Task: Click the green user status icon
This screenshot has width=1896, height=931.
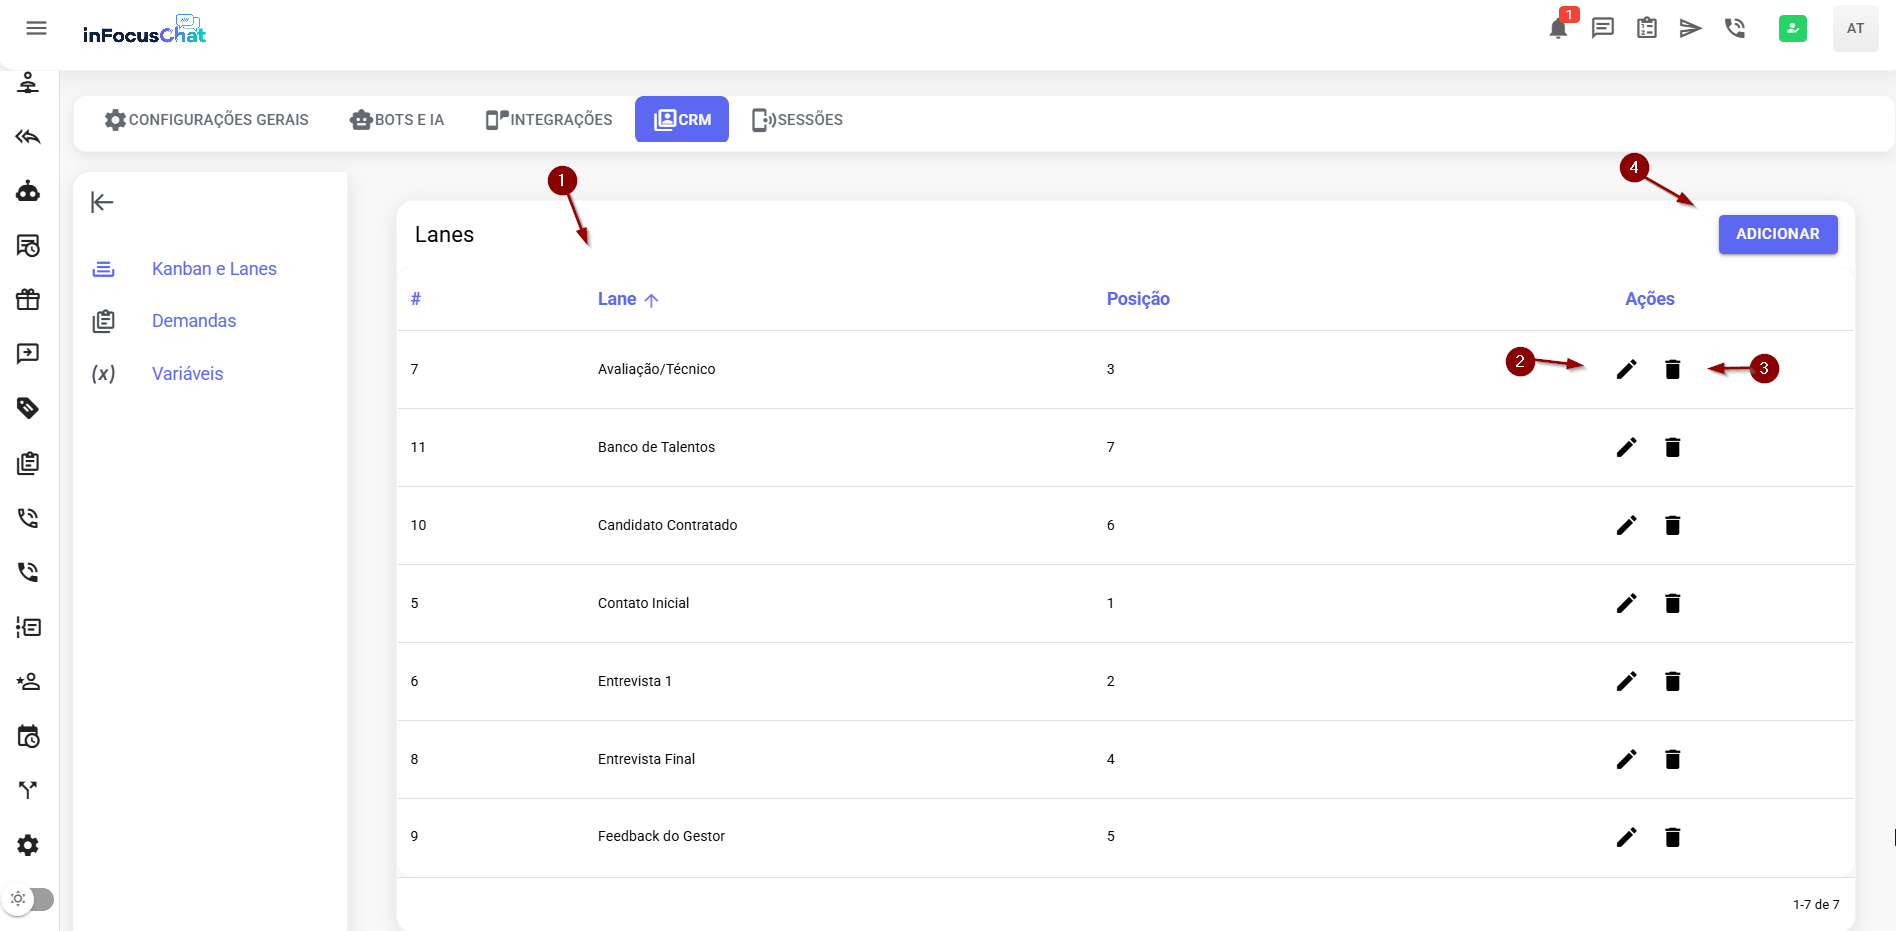Action: point(1792,29)
